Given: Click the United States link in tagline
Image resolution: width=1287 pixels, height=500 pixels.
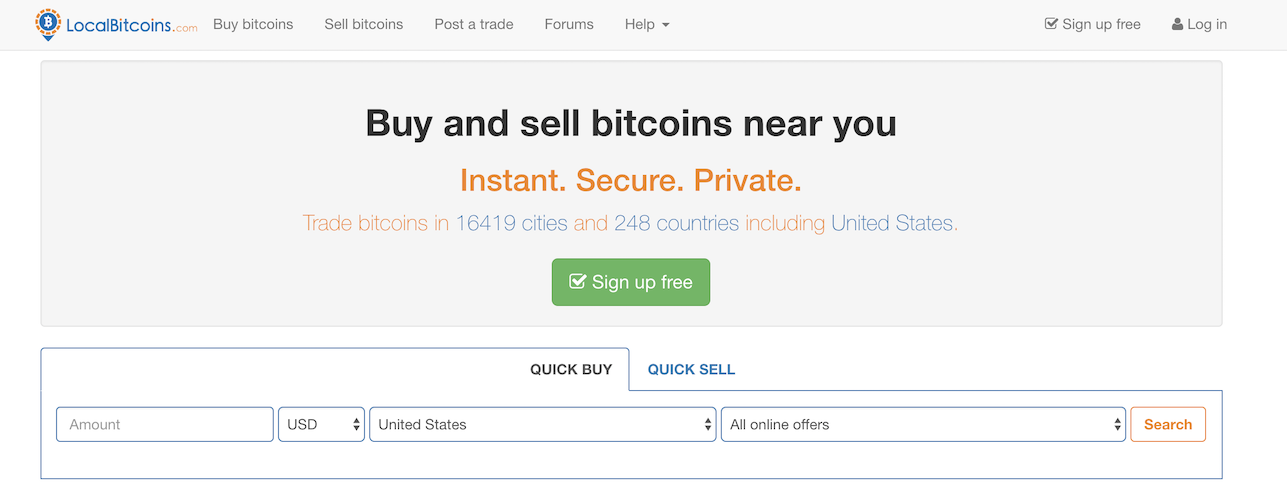Looking at the screenshot, I should (892, 223).
